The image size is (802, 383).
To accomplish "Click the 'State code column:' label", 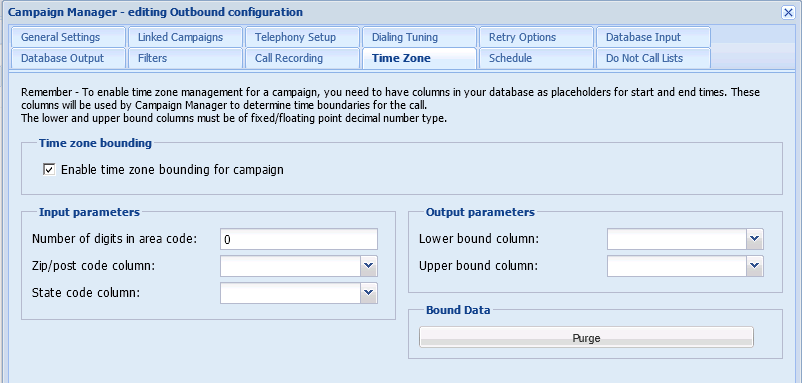I will click(86, 293).
